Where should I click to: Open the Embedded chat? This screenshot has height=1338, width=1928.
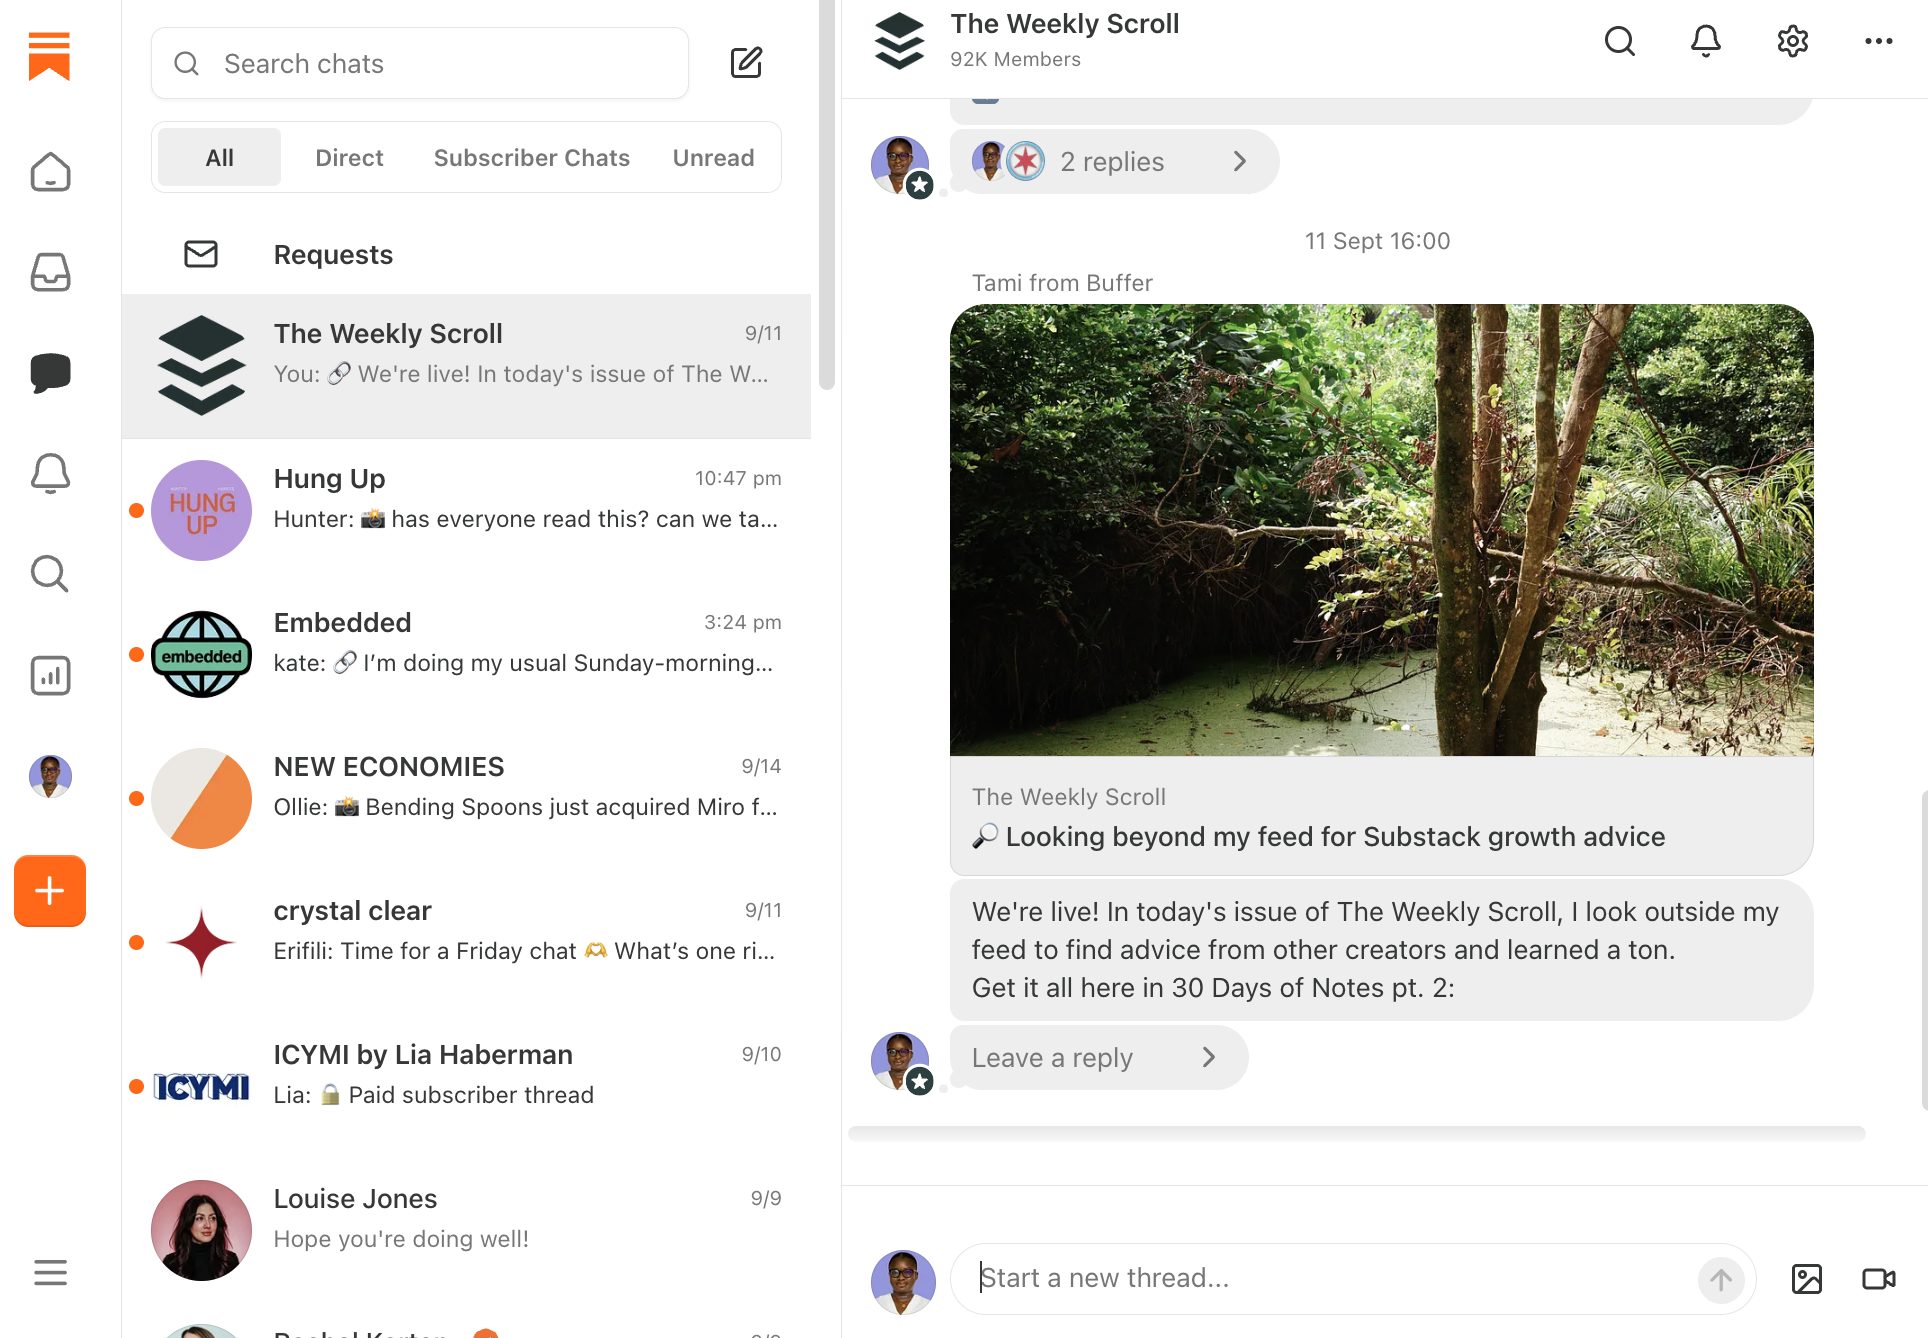pyautogui.click(x=466, y=654)
